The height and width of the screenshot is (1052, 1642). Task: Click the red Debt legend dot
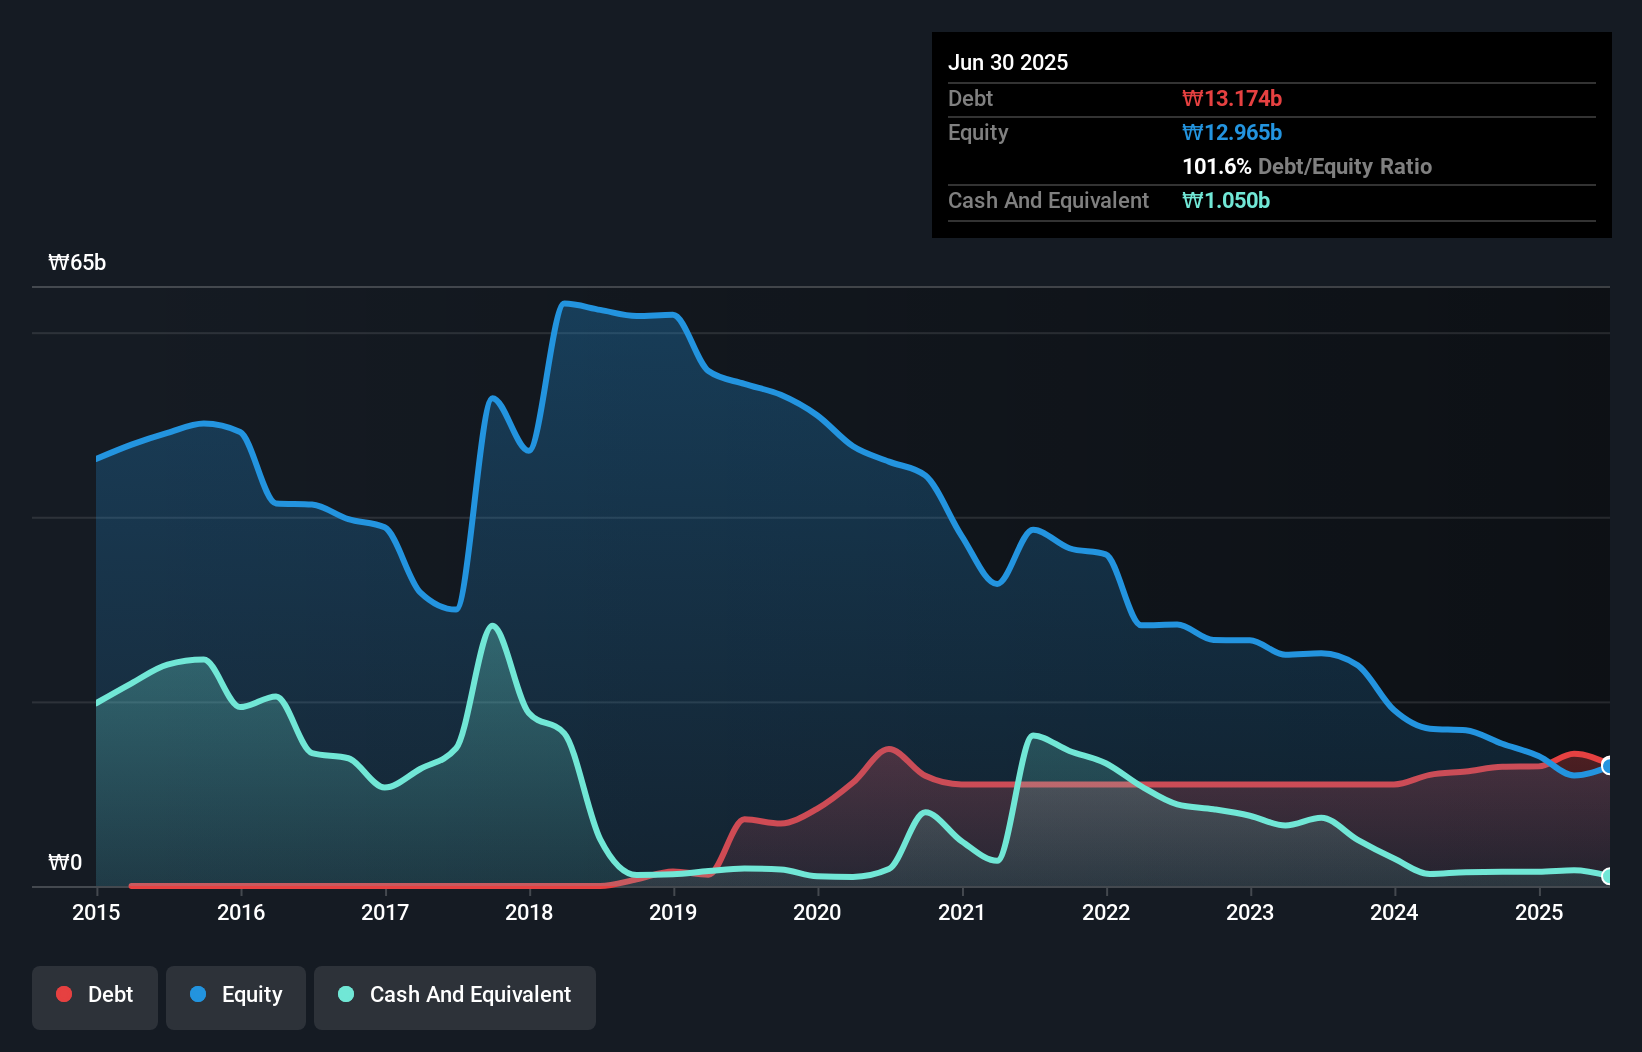pos(64,994)
